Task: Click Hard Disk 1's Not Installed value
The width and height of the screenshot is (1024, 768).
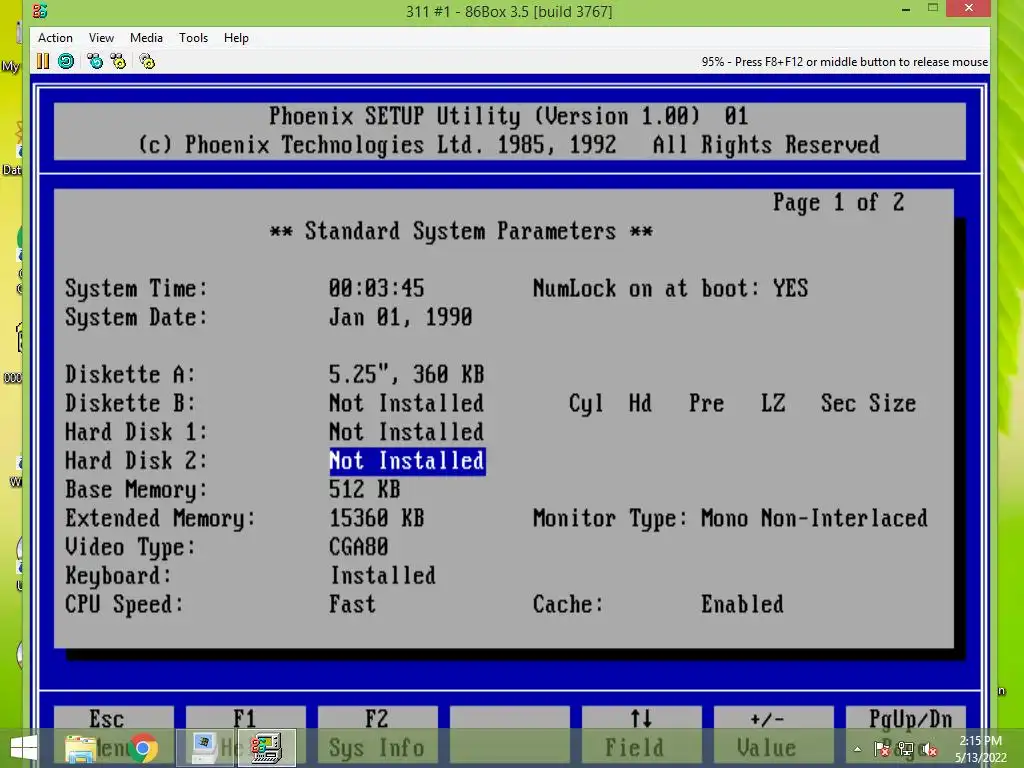Action: pyautogui.click(x=406, y=432)
